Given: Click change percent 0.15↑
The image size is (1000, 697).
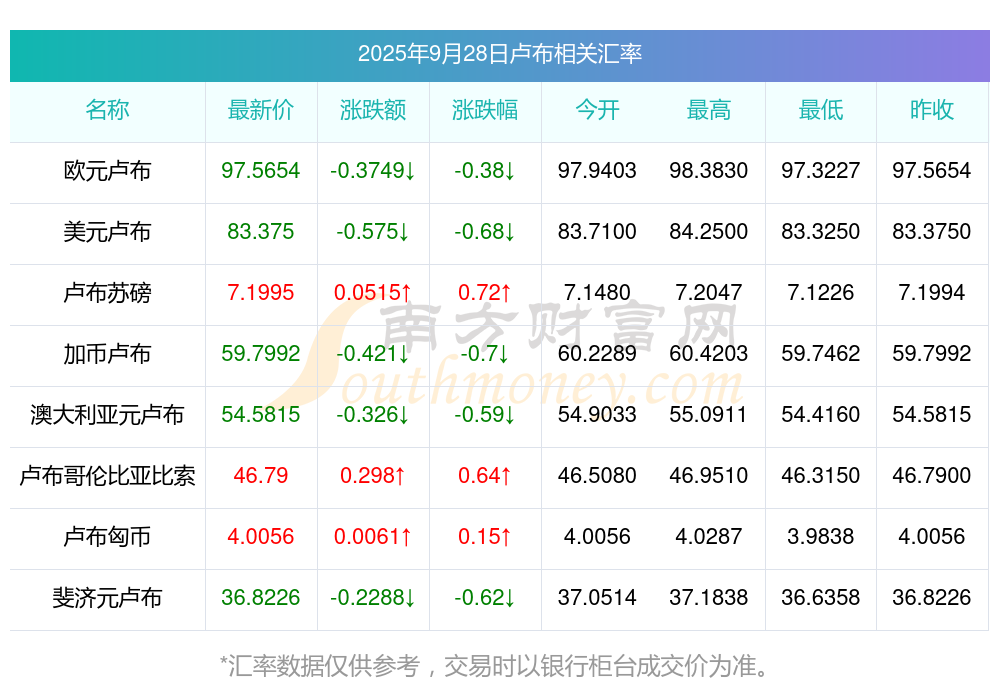Looking at the screenshot, I should pyautogui.click(x=485, y=536).
